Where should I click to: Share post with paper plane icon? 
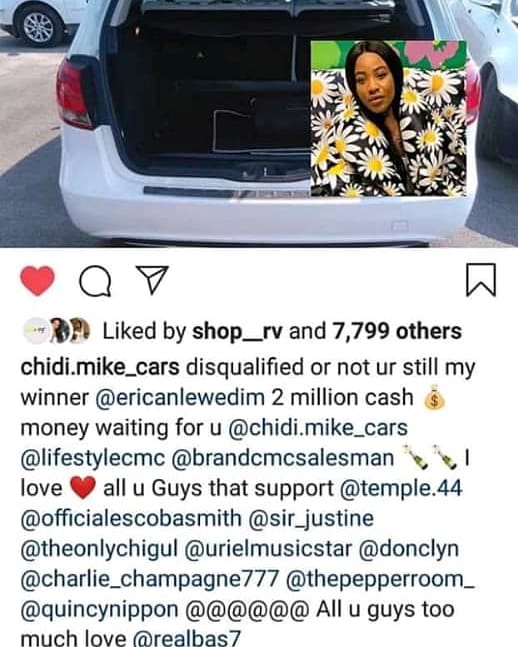tap(152, 279)
